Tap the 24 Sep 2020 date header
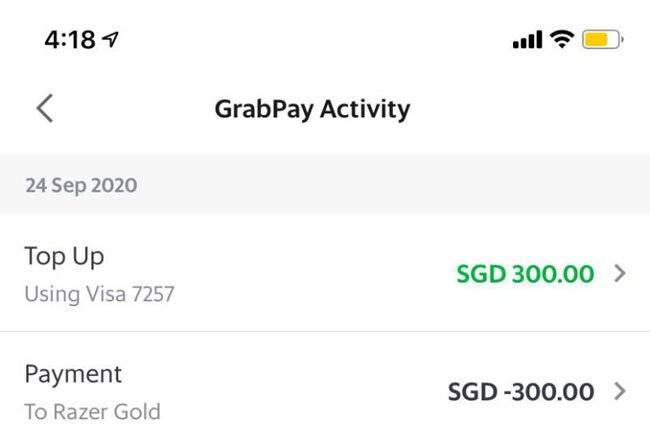650x444 pixels. 81,185
